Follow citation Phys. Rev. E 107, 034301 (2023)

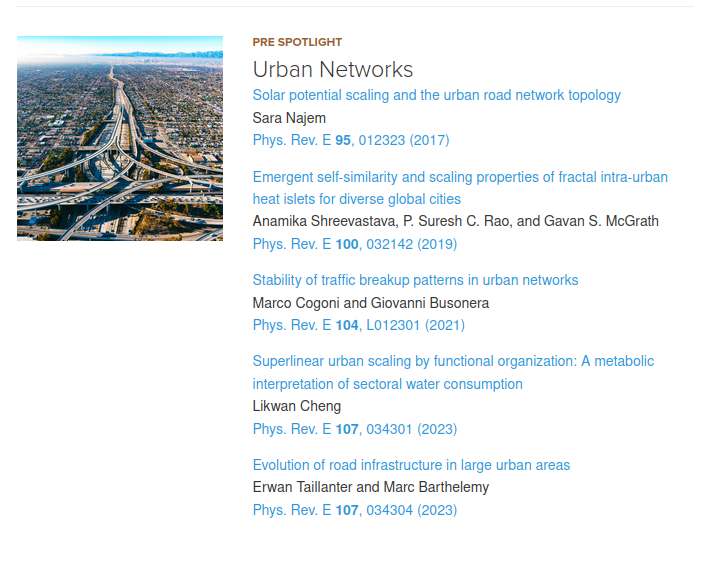[354, 429]
